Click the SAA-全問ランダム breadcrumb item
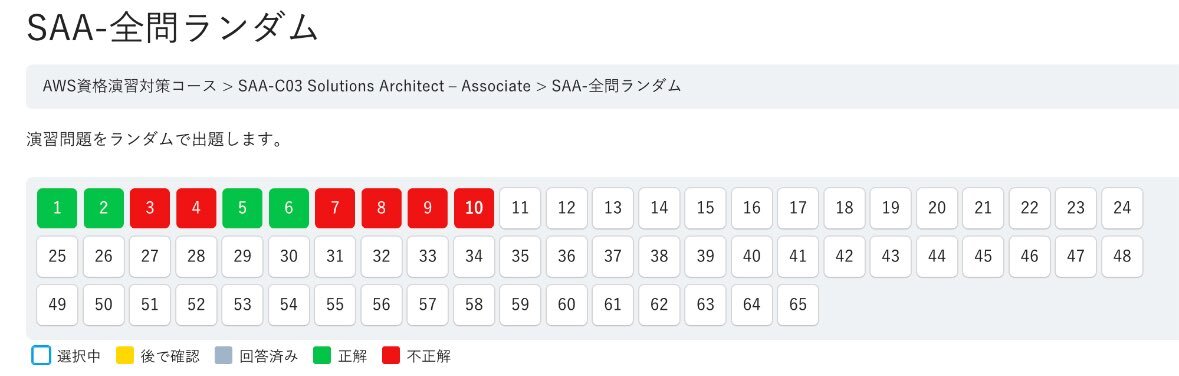Screen dimensions: 1179x376 tap(617, 86)
